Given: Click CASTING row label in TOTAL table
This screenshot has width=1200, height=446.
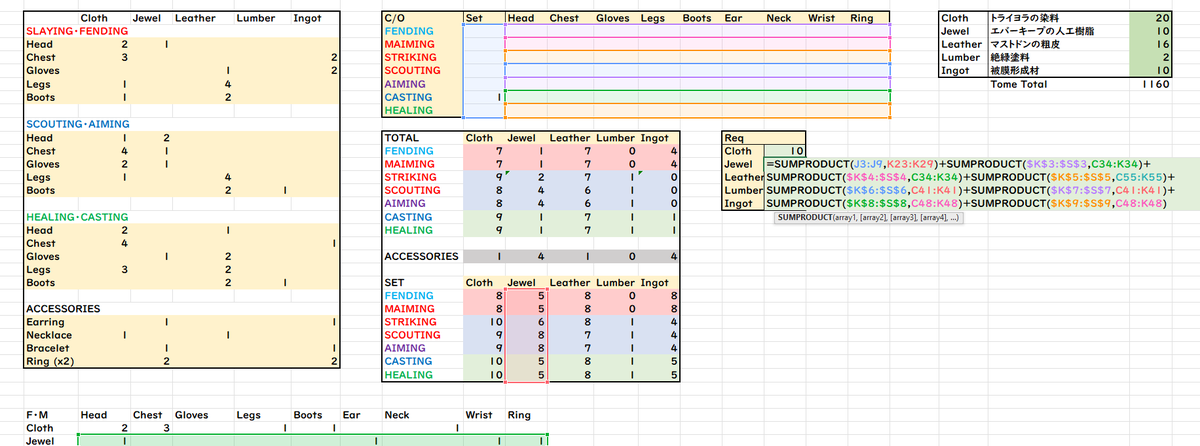Looking at the screenshot, I should click(408, 216).
